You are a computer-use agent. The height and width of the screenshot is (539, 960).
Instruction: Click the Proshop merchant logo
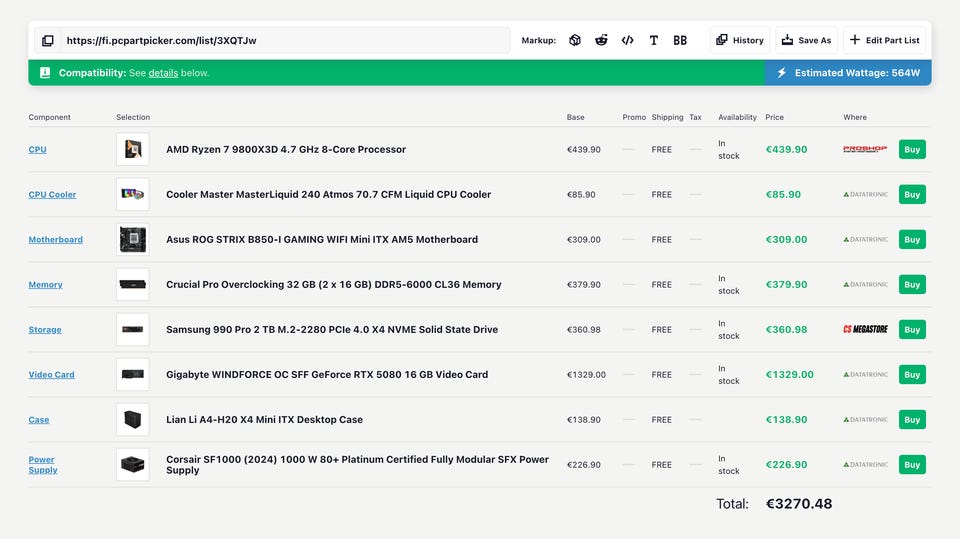(865, 149)
